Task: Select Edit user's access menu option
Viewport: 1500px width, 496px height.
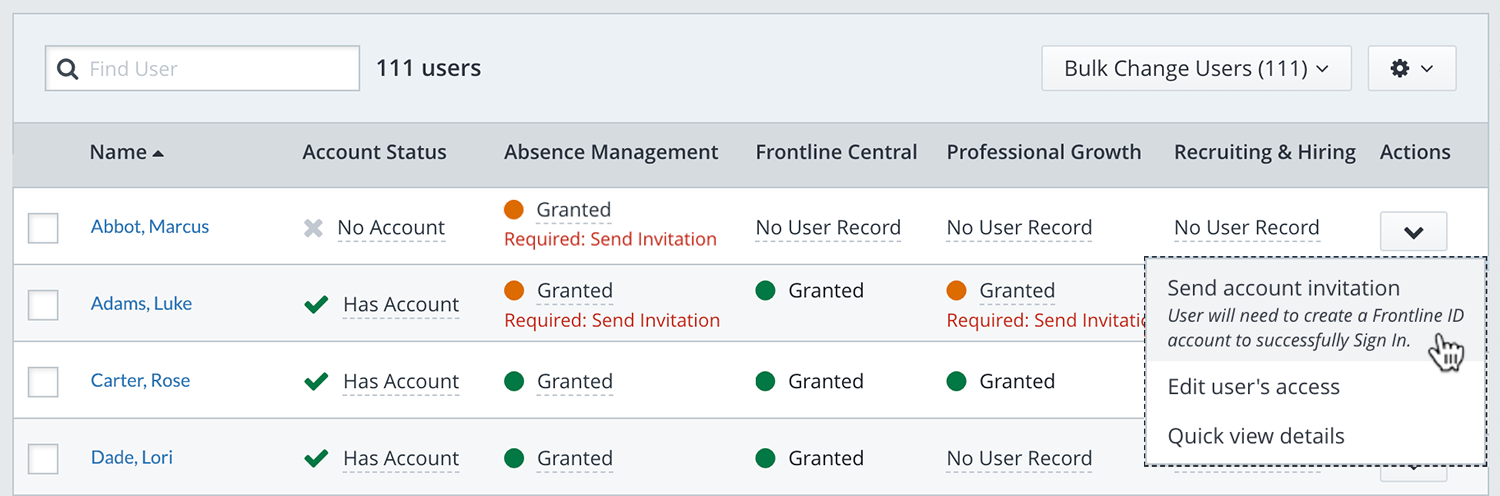Action: pyautogui.click(x=1253, y=387)
